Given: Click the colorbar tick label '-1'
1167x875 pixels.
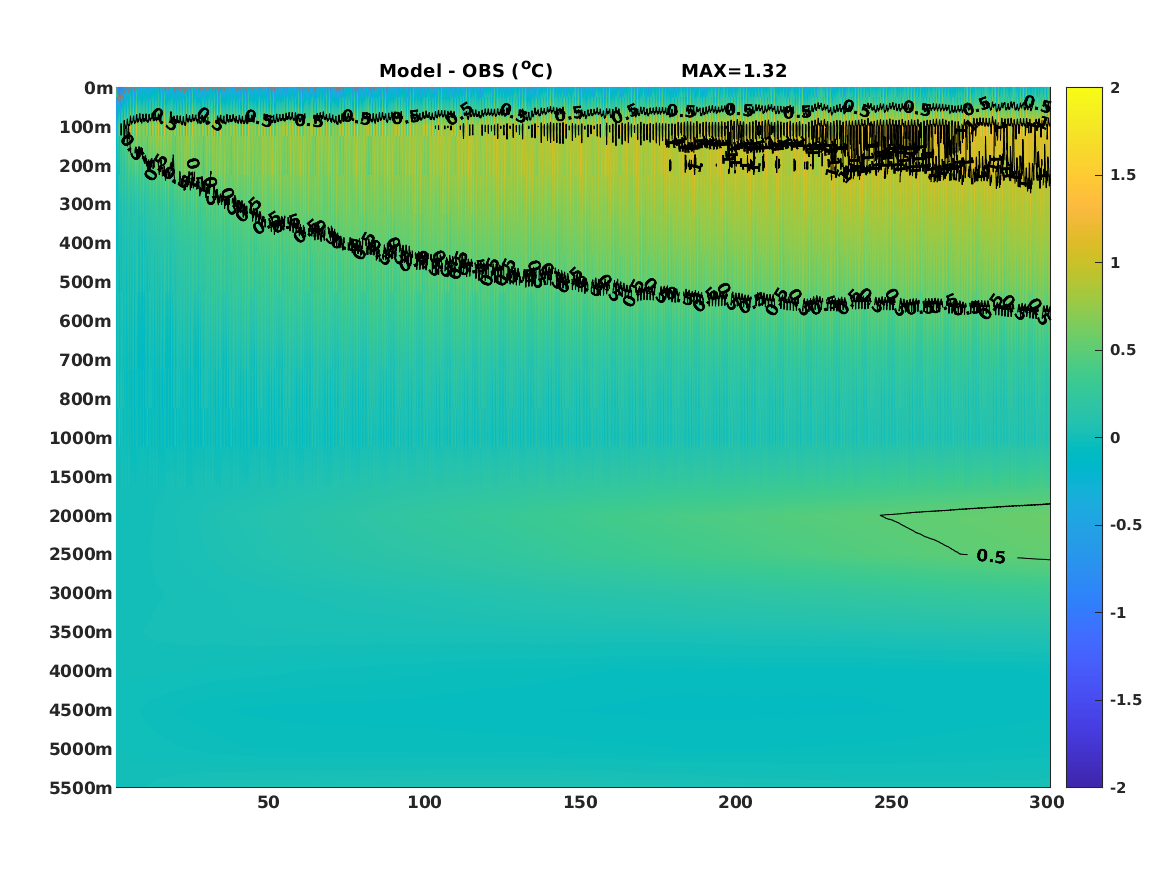Looking at the screenshot, I should [x=1118, y=613].
